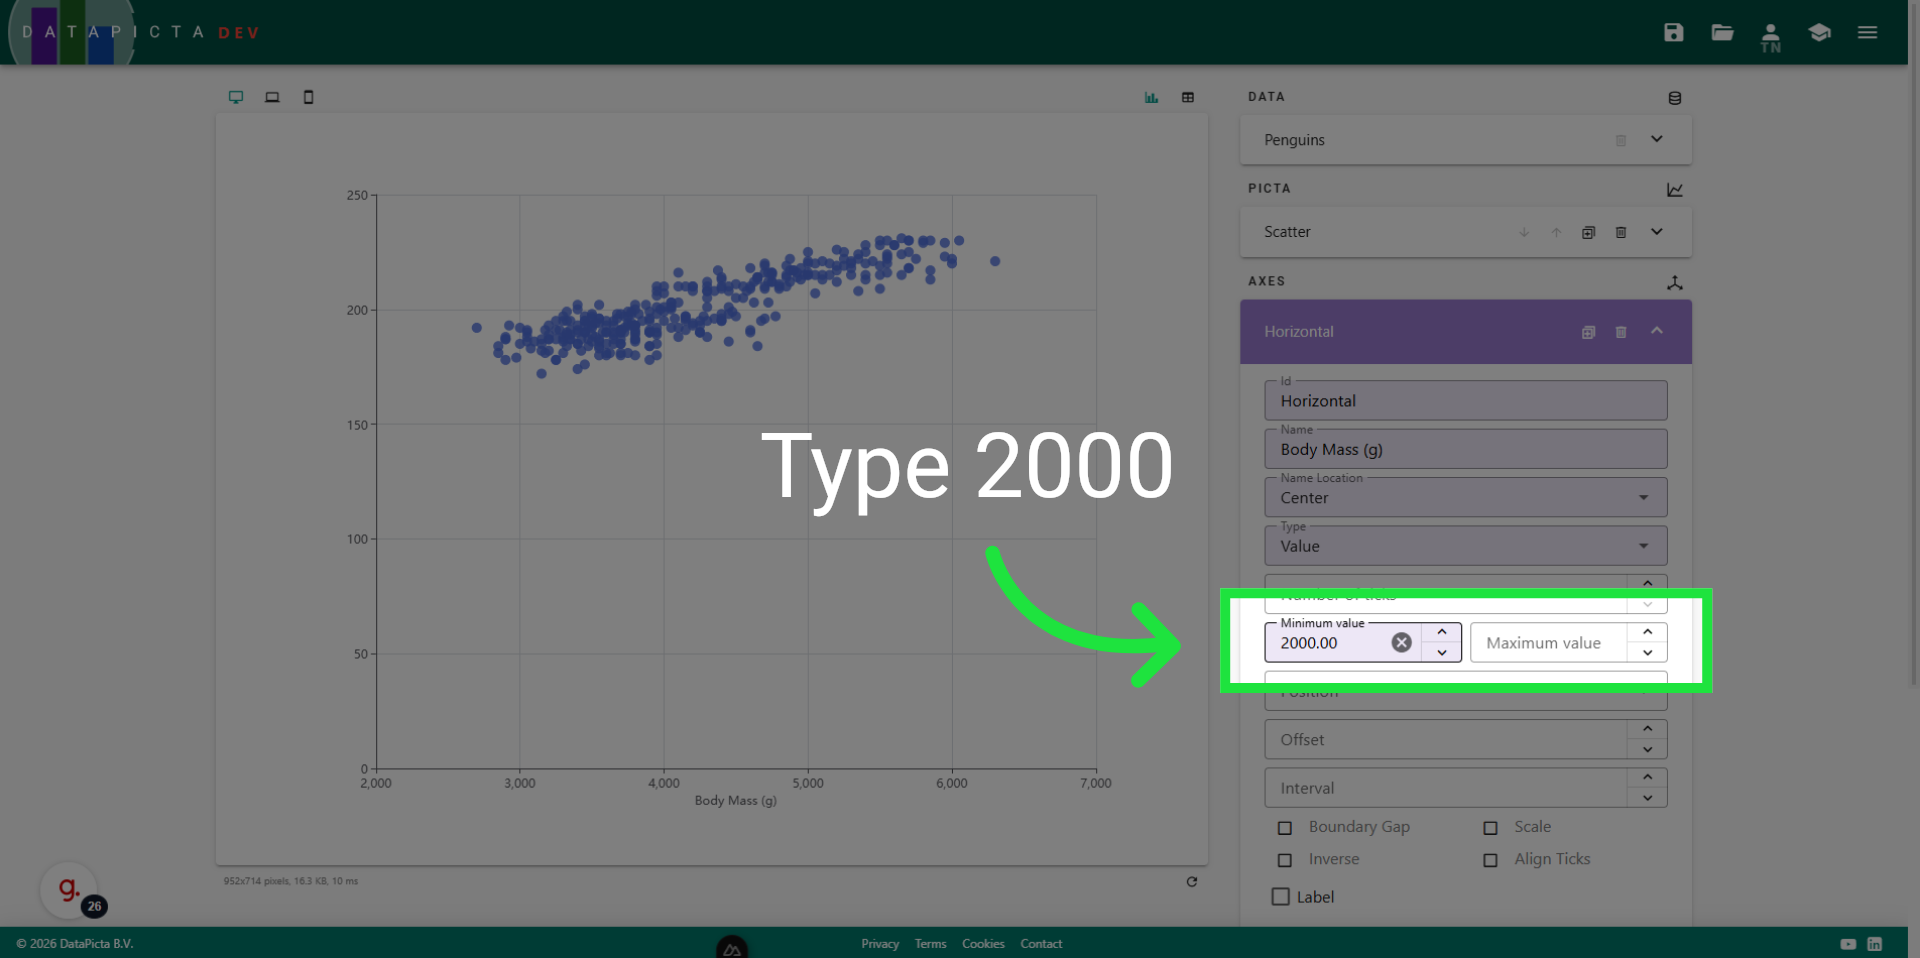The image size is (1920, 958).
Task: Open the table view of the data
Action: 1187,97
